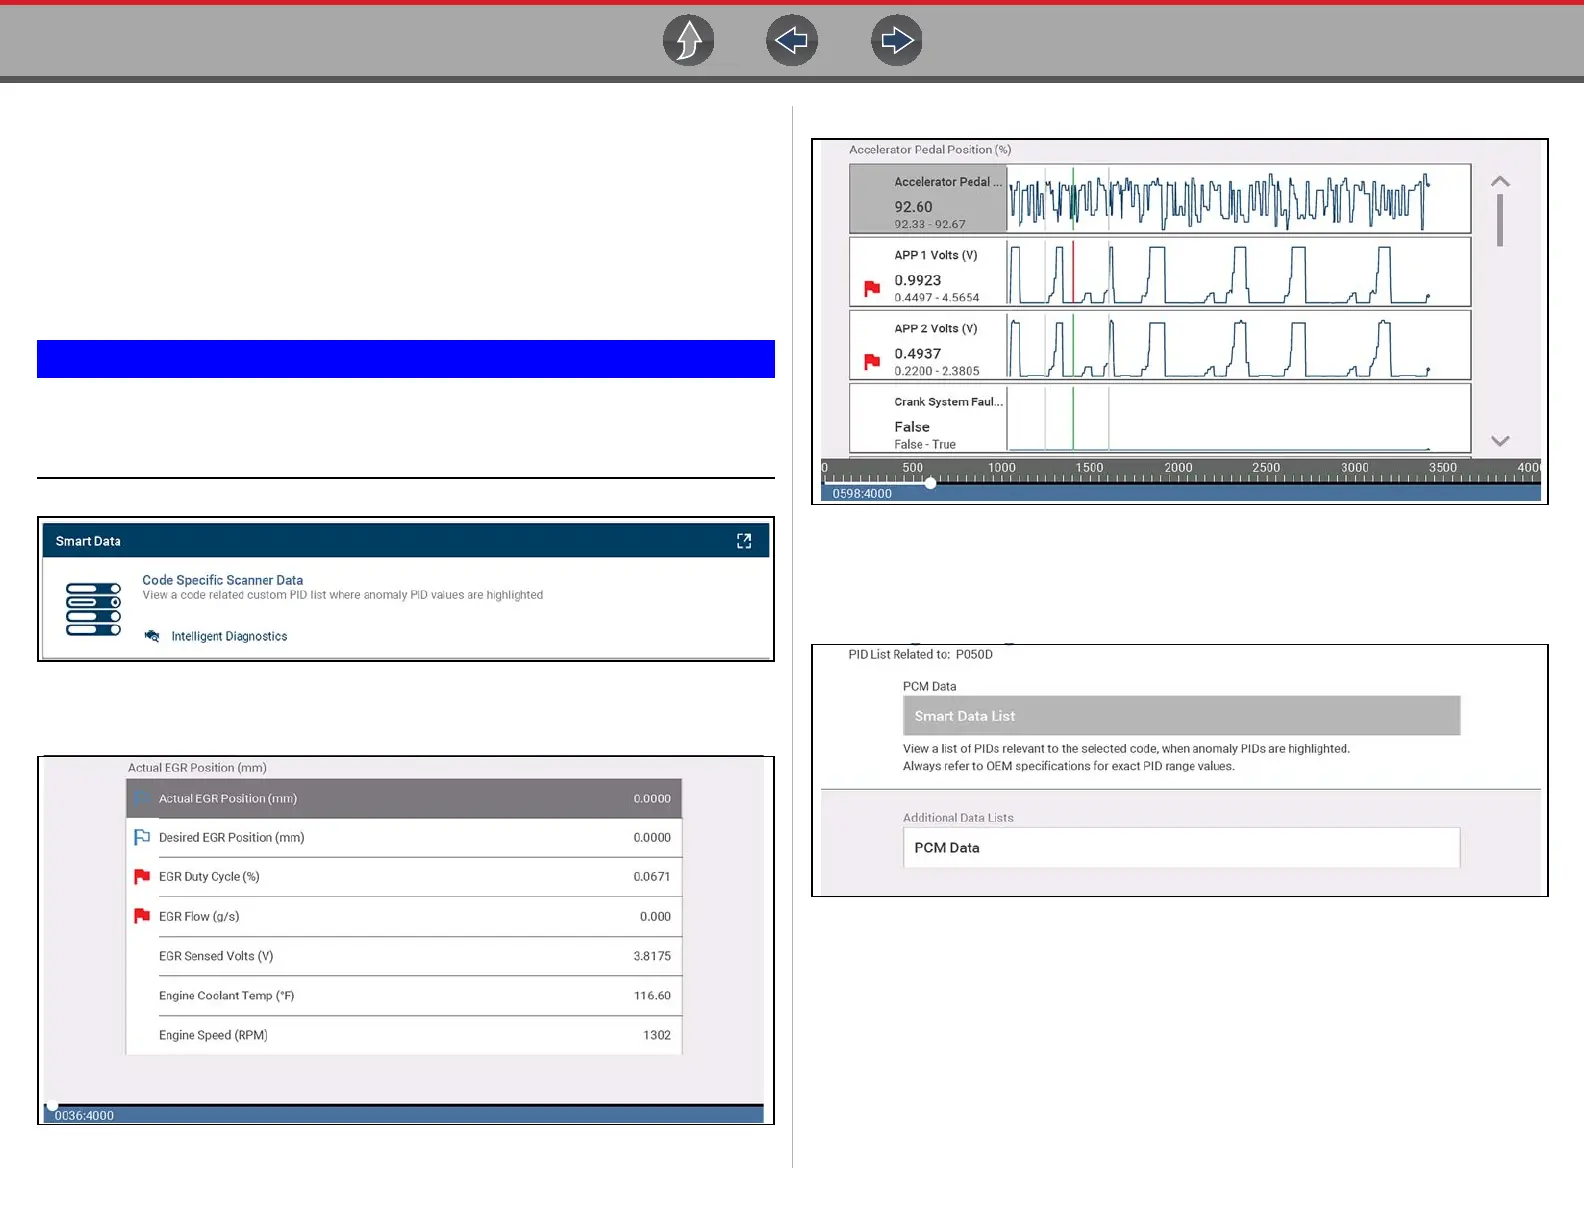Click the red flag beside EGR Duty Cycle

pos(142,877)
